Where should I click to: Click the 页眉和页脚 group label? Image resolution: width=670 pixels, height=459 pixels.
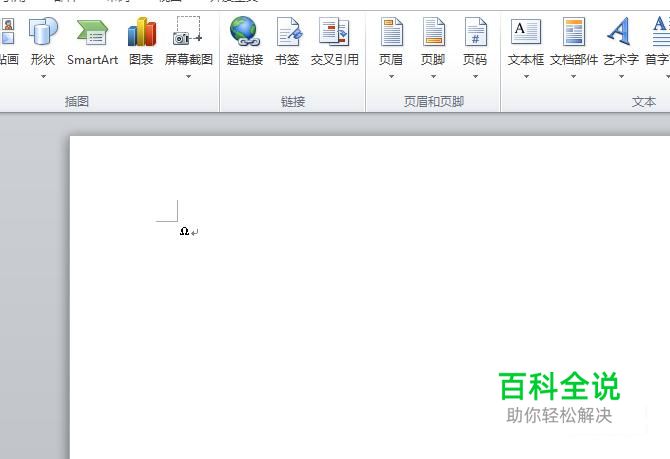[x=434, y=102]
